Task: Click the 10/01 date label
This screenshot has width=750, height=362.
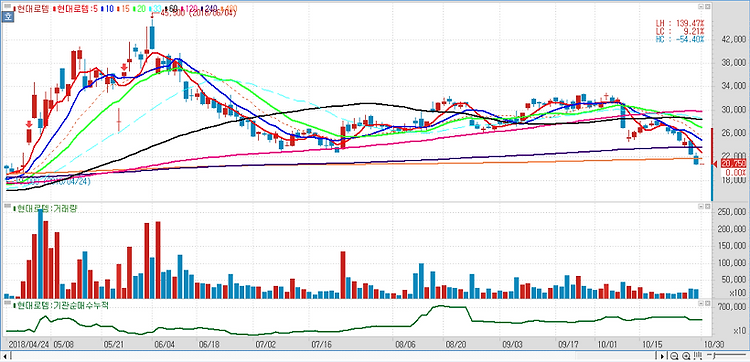Action: (607, 344)
